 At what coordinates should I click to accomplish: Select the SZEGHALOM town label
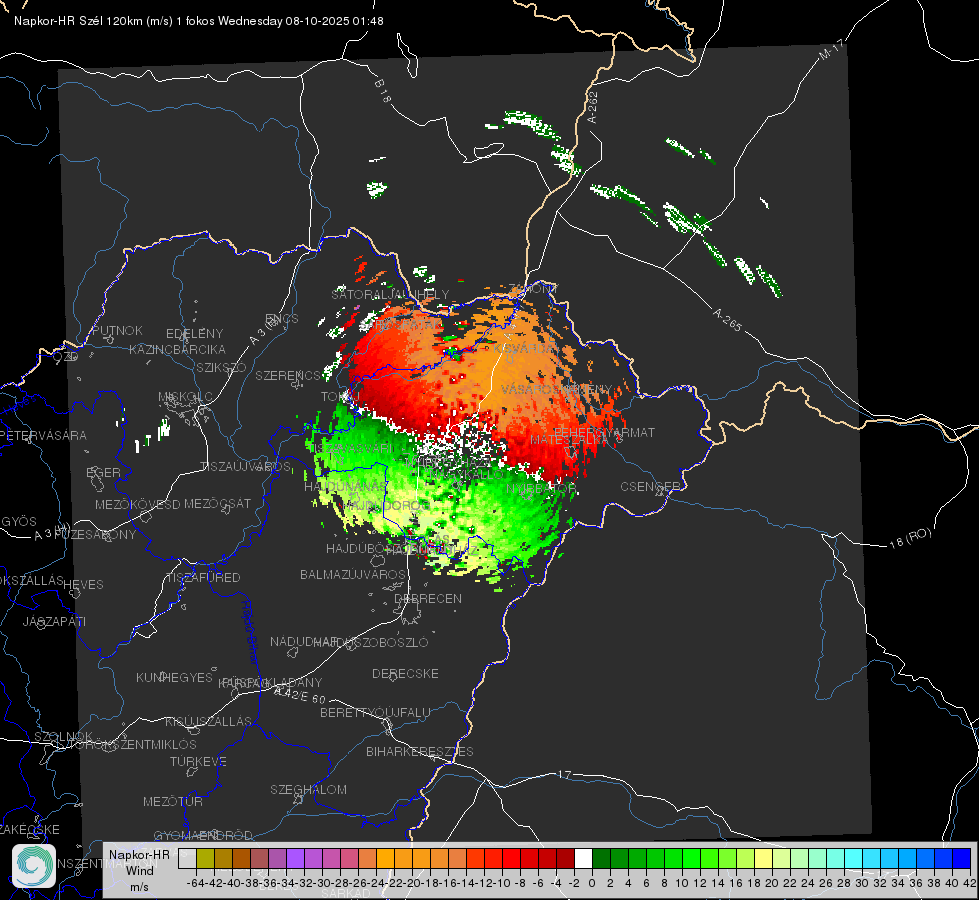pos(308,789)
